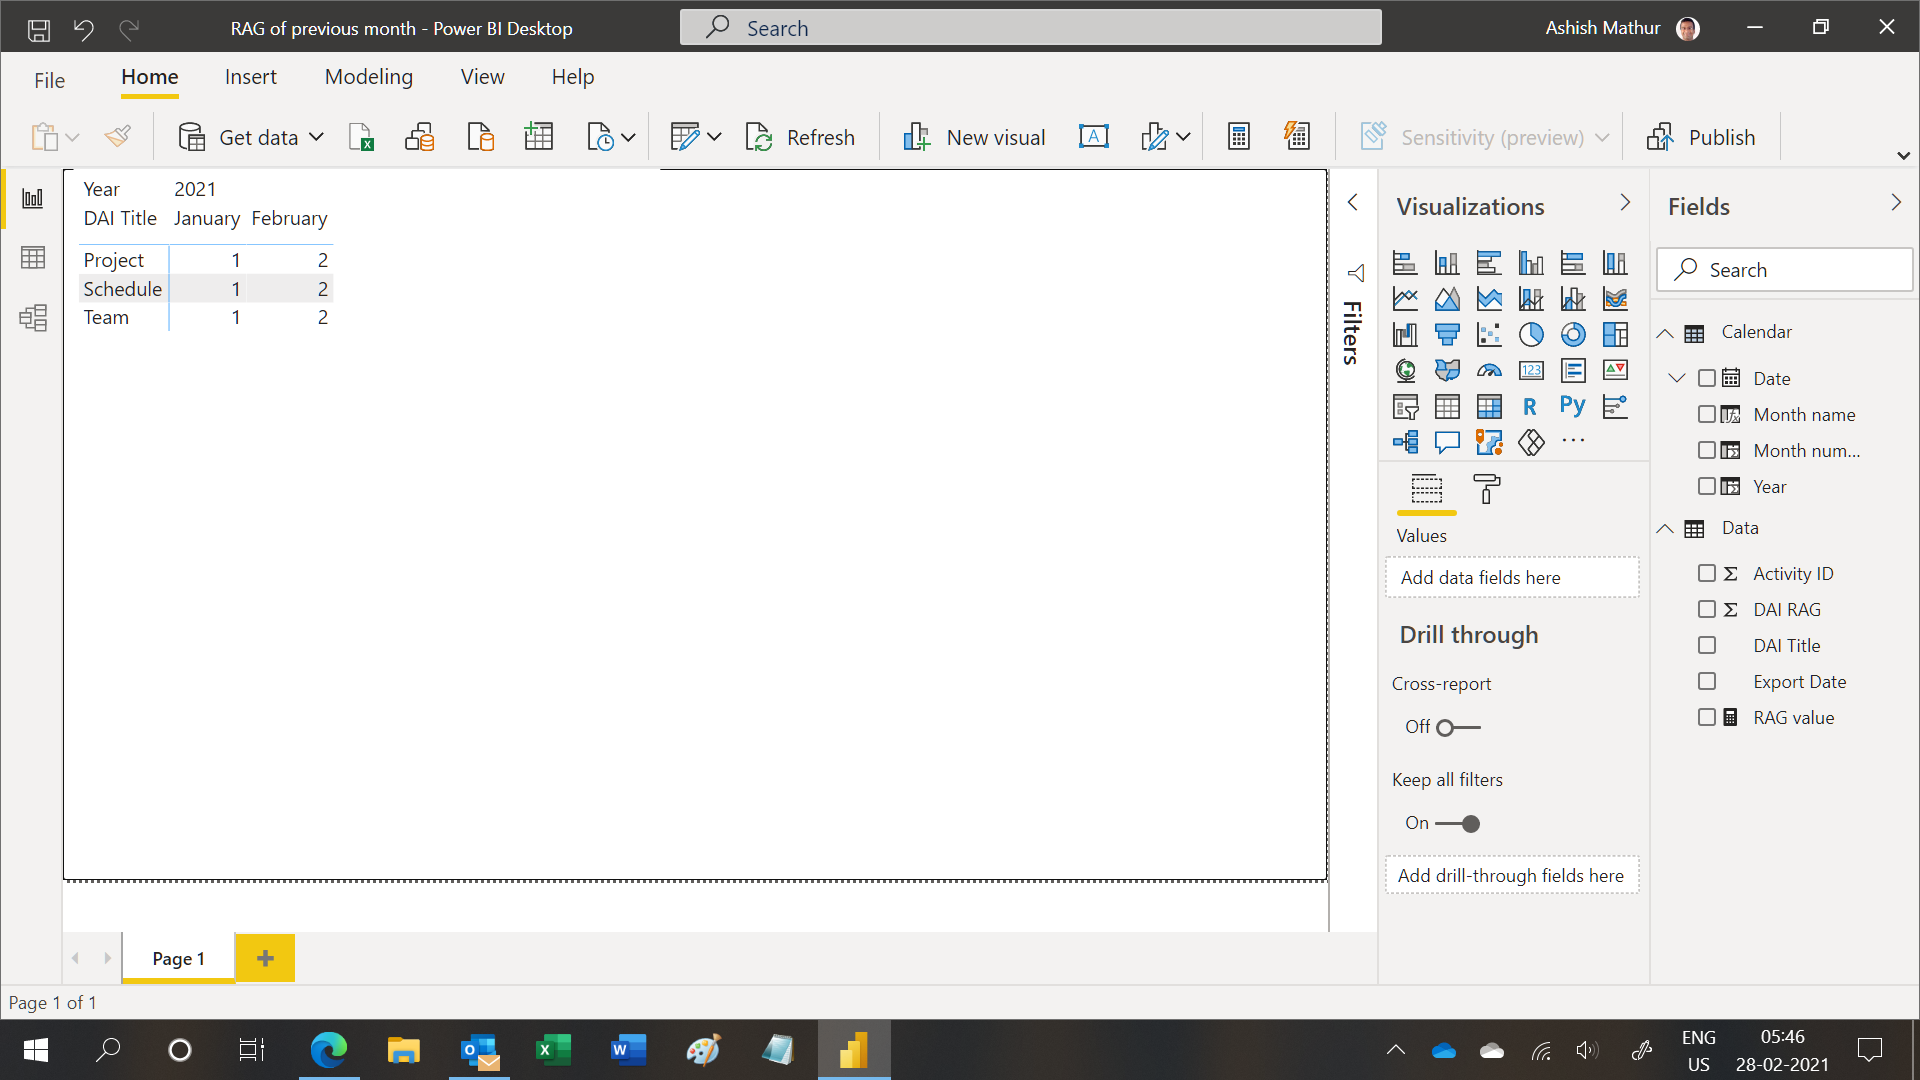Viewport: 1920px width, 1080px height.
Task: Open the Insert ribbon tab
Action: (x=250, y=77)
